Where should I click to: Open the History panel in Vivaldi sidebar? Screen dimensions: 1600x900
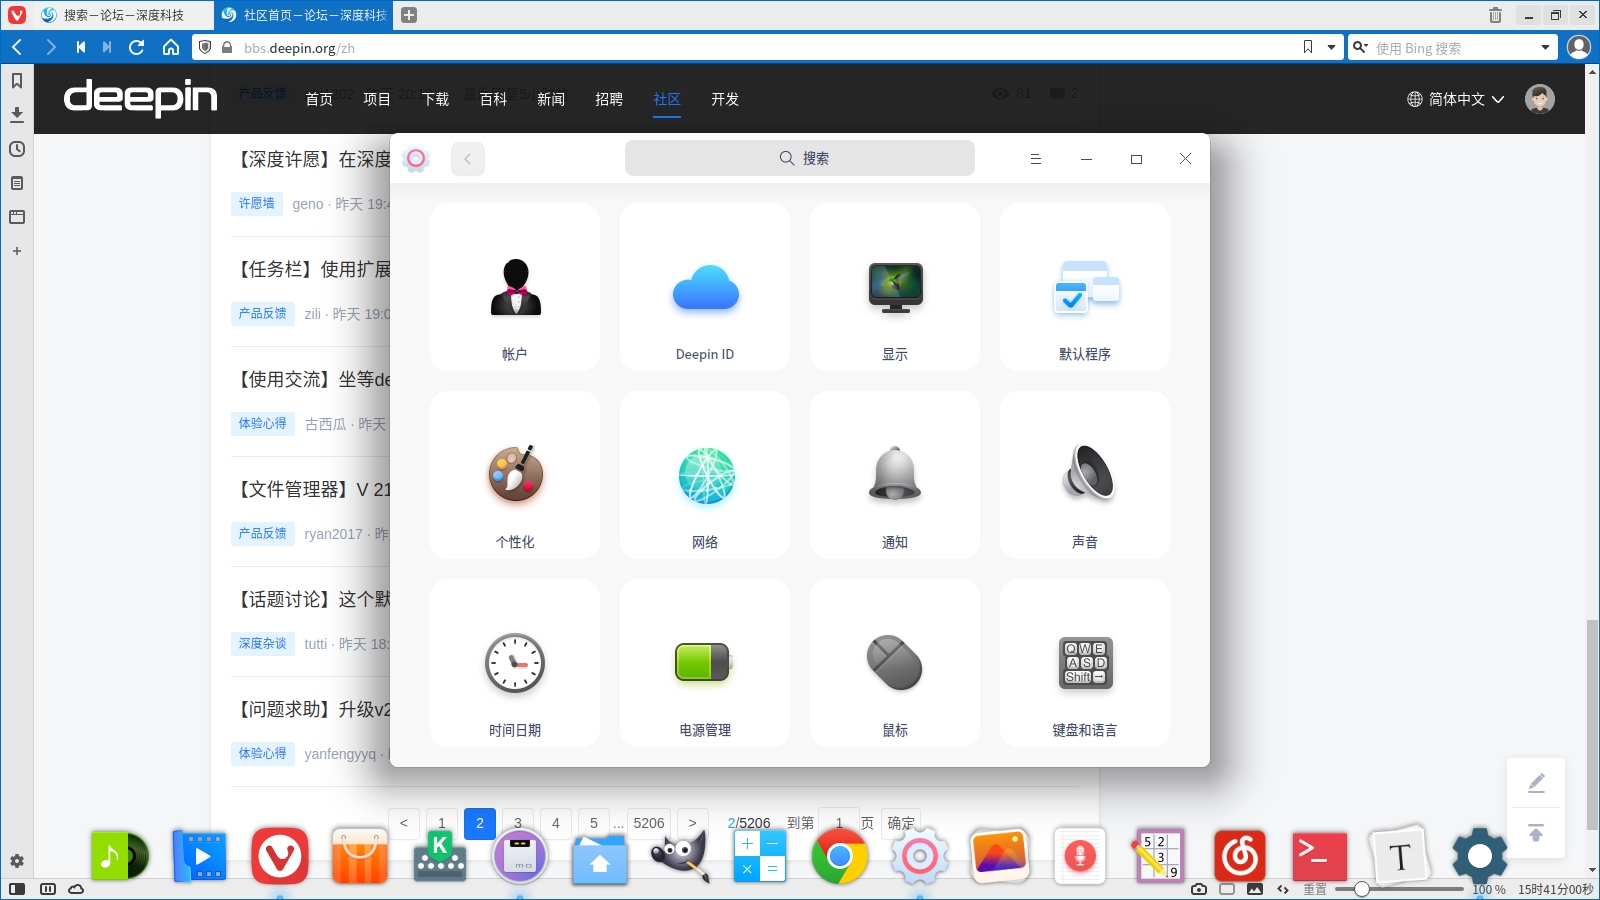click(x=17, y=149)
